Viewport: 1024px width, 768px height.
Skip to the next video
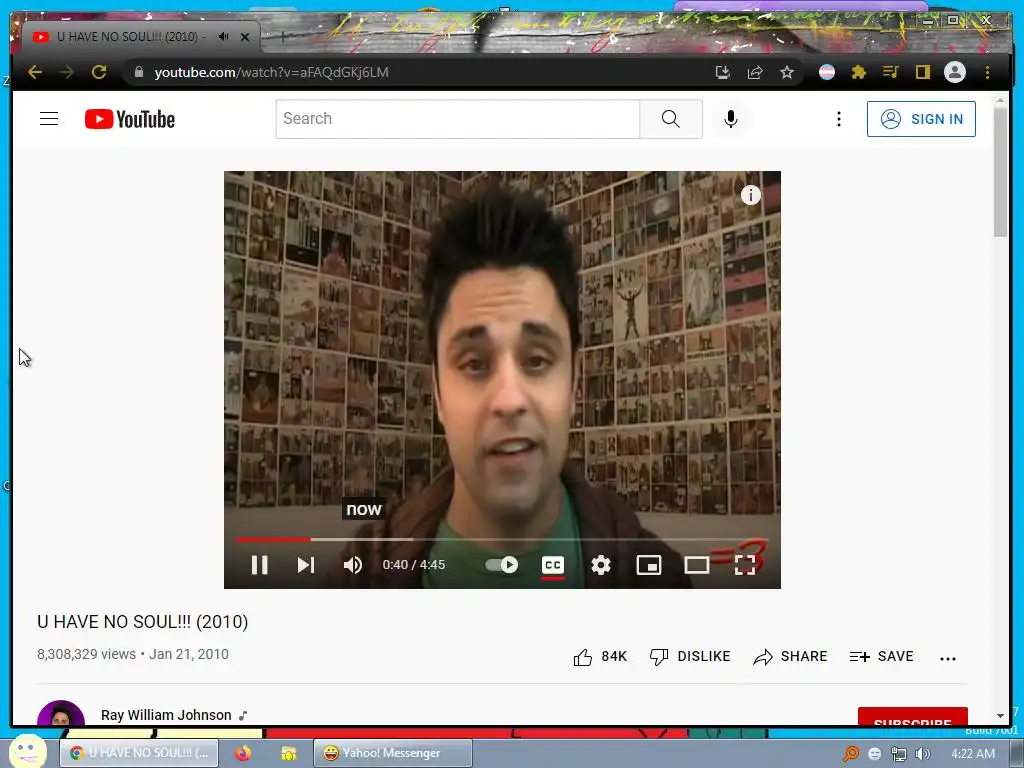(x=306, y=565)
